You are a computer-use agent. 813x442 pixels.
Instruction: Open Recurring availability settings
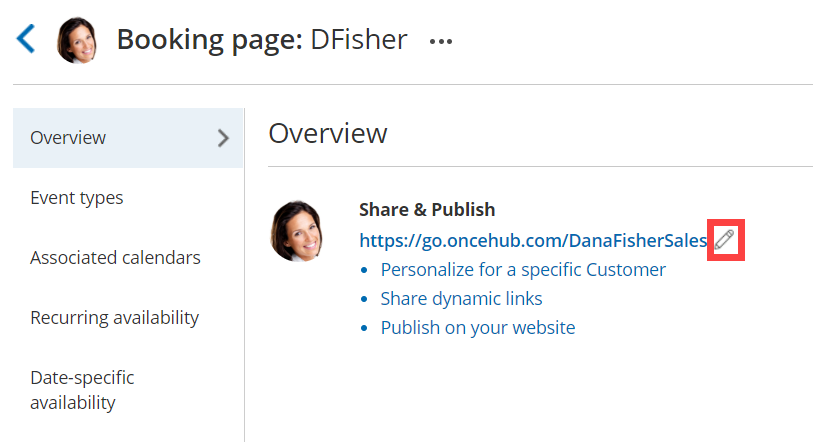114,318
